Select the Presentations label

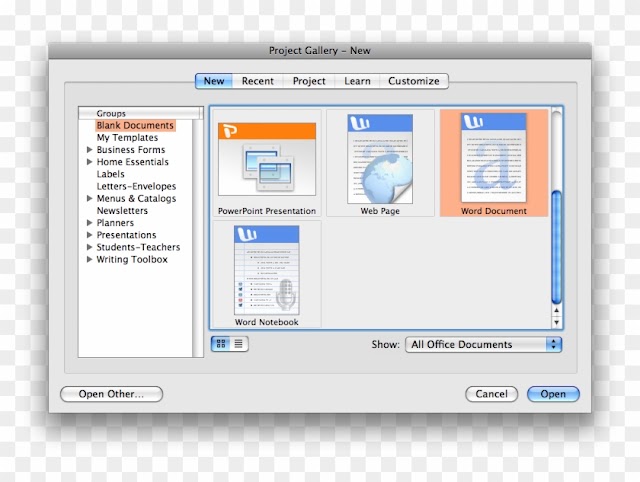click(126, 235)
